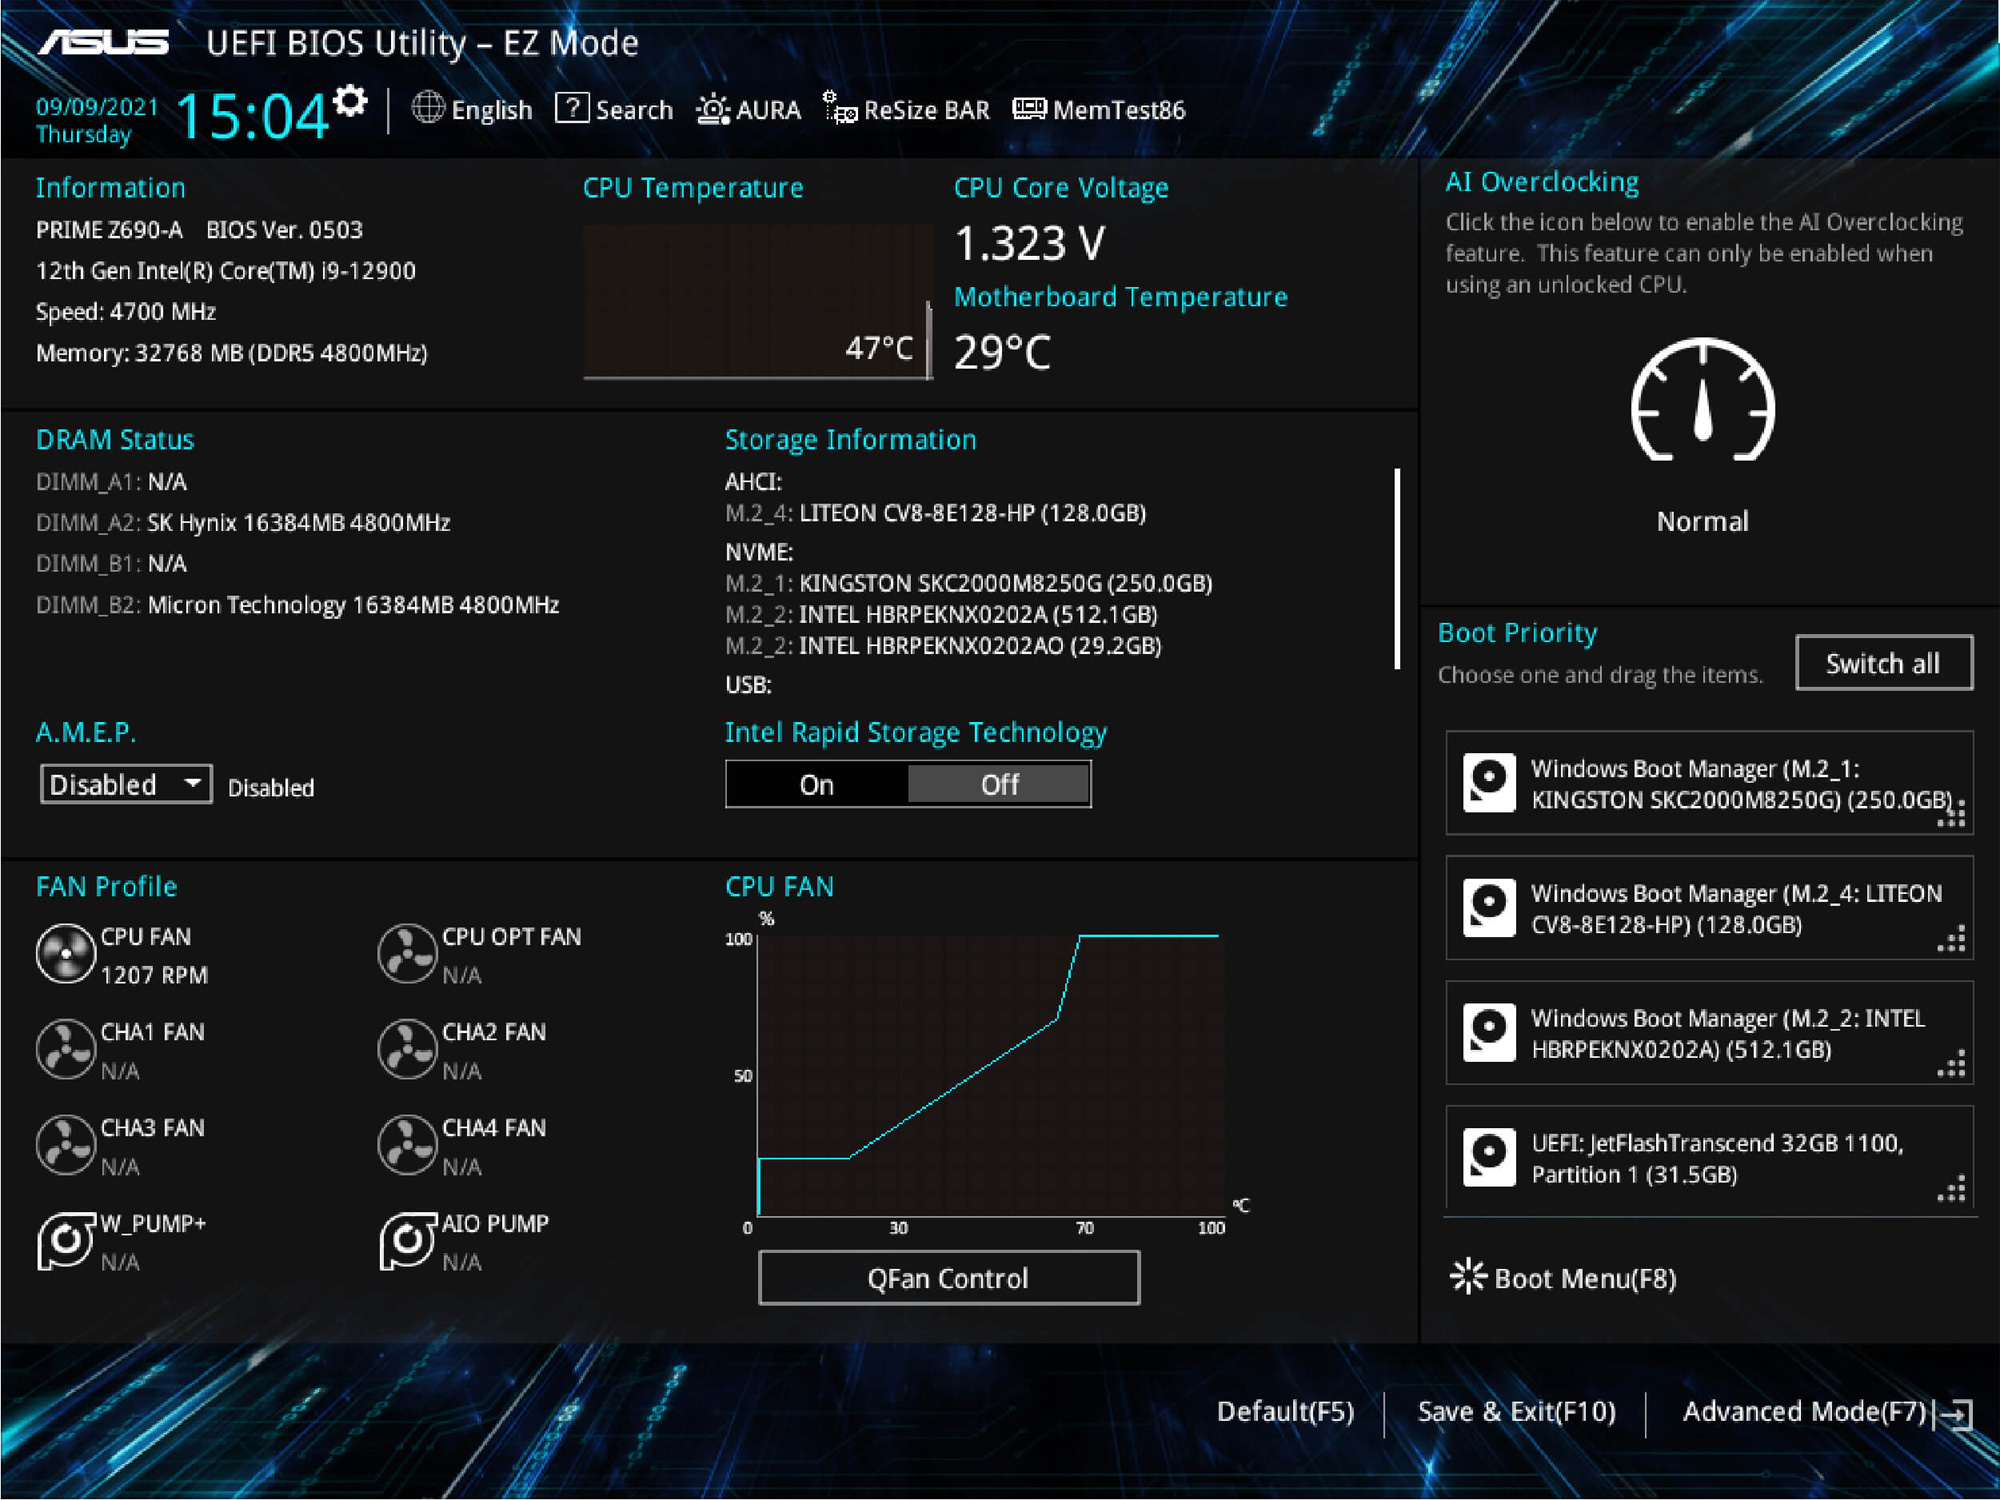Click the Boot Menu asterisk icon
This screenshot has width=2000, height=1500.
(1468, 1276)
